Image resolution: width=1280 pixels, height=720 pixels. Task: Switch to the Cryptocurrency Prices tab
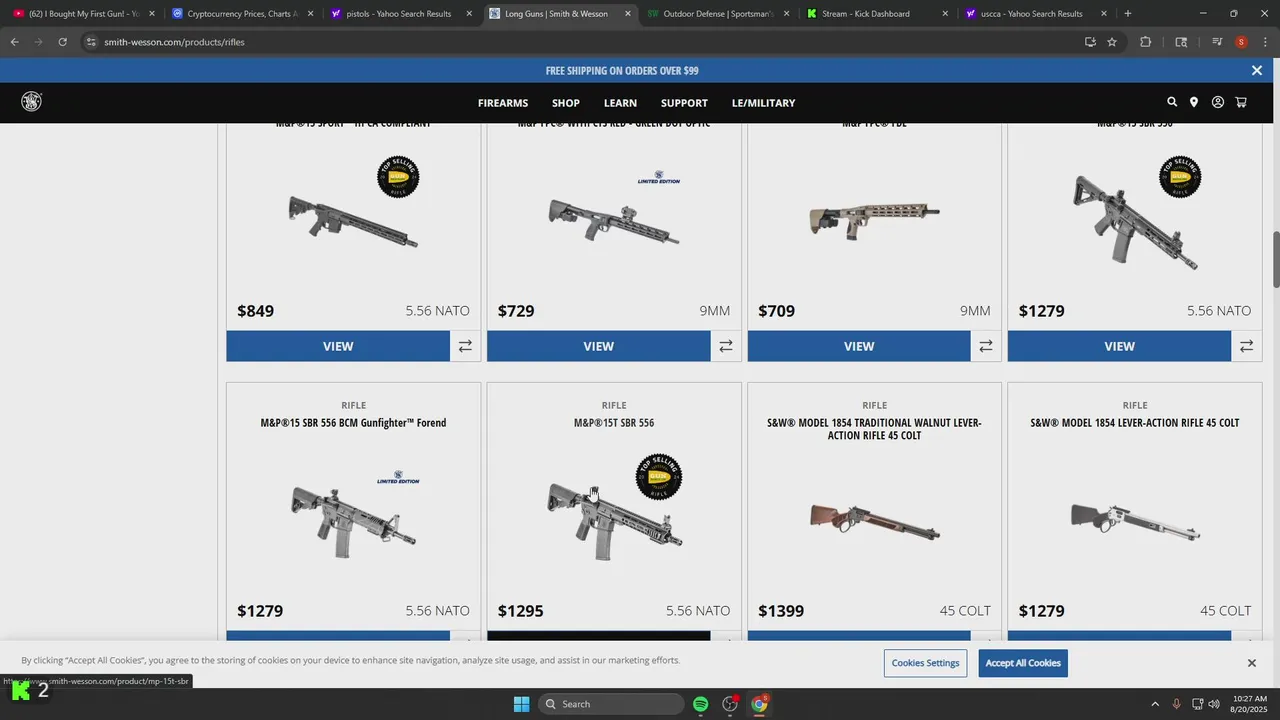pos(242,14)
